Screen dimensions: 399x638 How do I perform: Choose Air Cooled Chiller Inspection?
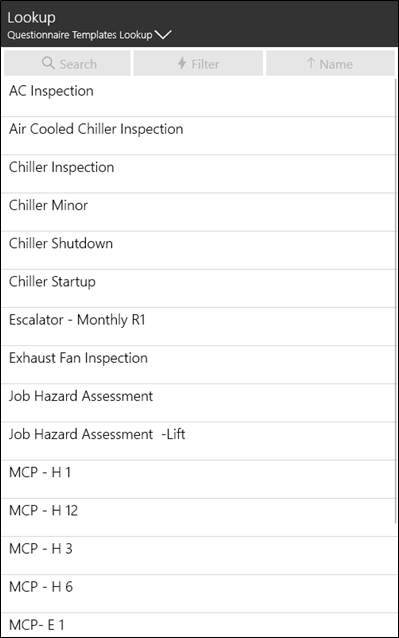point(198,136)
